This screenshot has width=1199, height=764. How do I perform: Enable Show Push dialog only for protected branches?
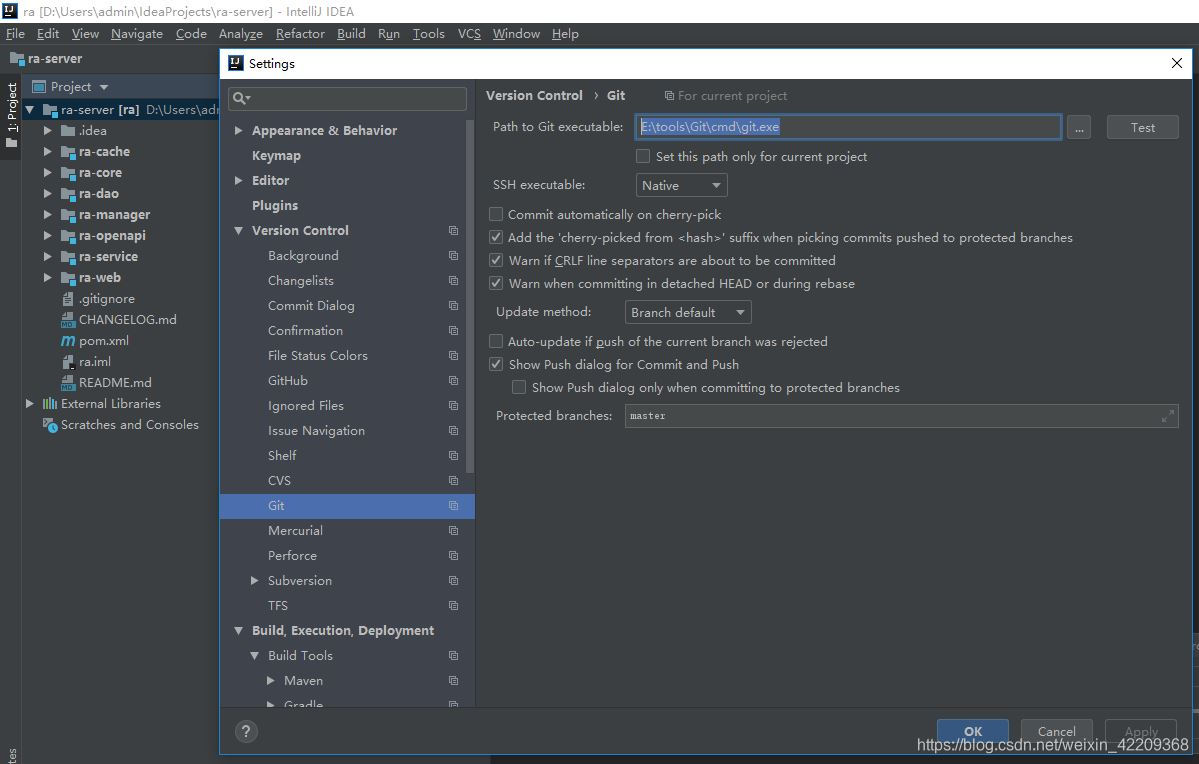coord(519,387)
